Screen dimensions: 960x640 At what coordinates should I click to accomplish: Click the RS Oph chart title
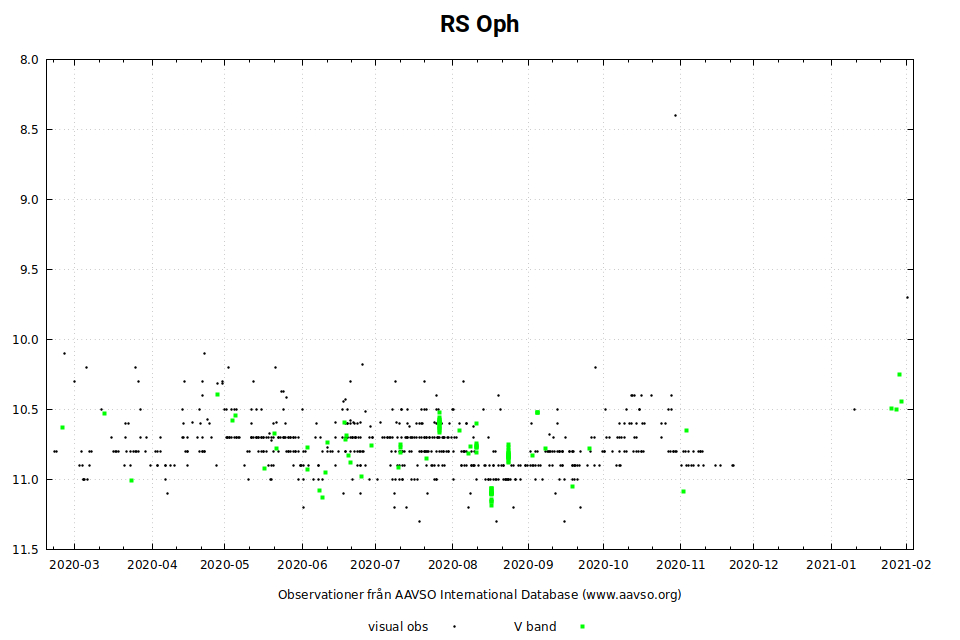click(479, 24)
